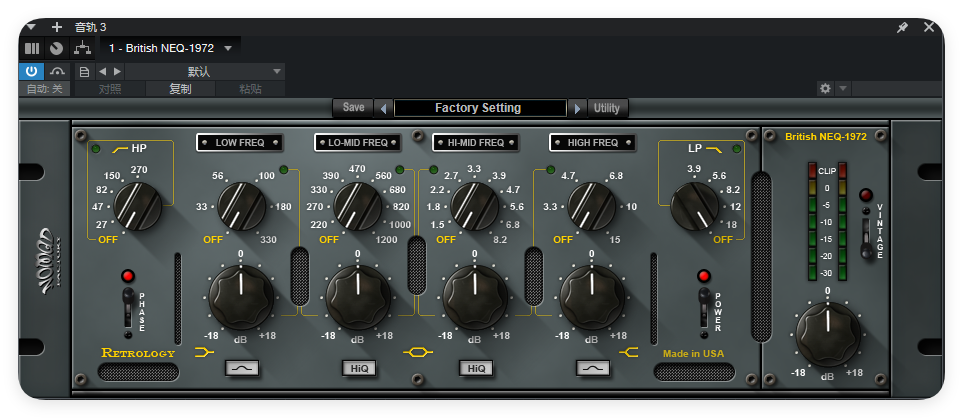Click the red LED above PHASE switch

pyautogui.click(x=128, y=276)
